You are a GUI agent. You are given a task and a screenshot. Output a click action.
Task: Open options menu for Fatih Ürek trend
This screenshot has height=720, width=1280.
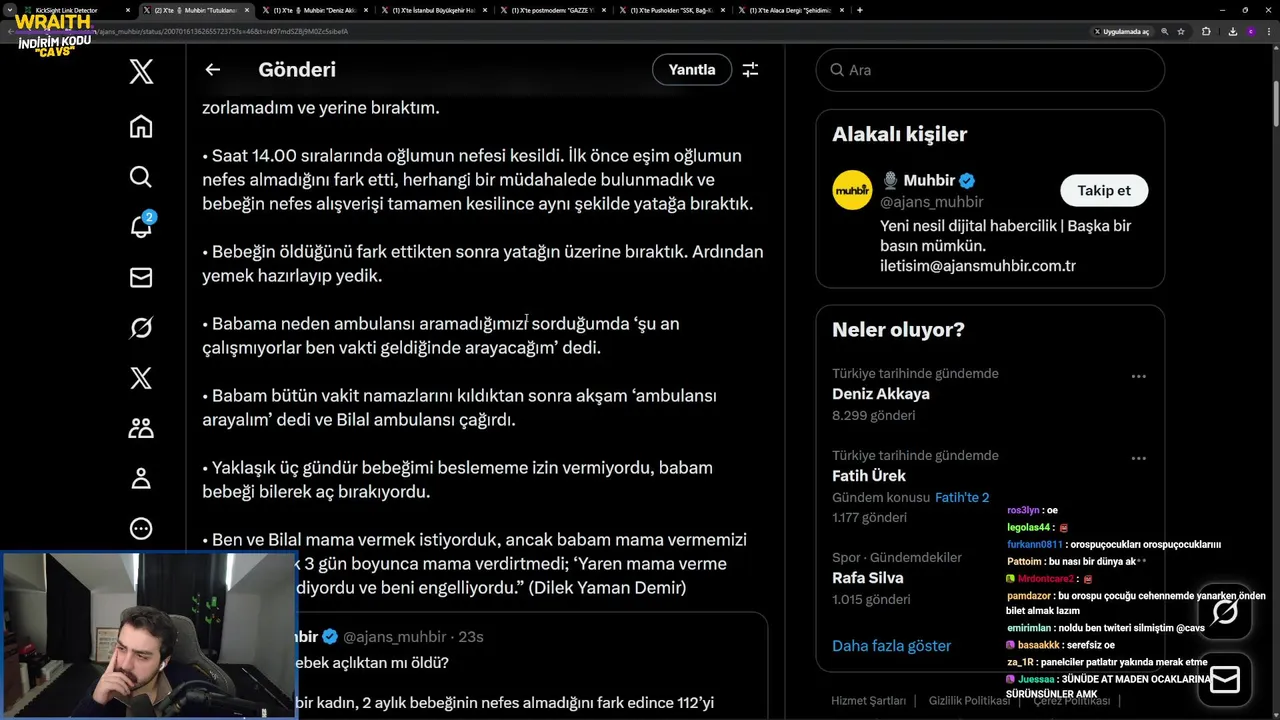coord(1138,459)
